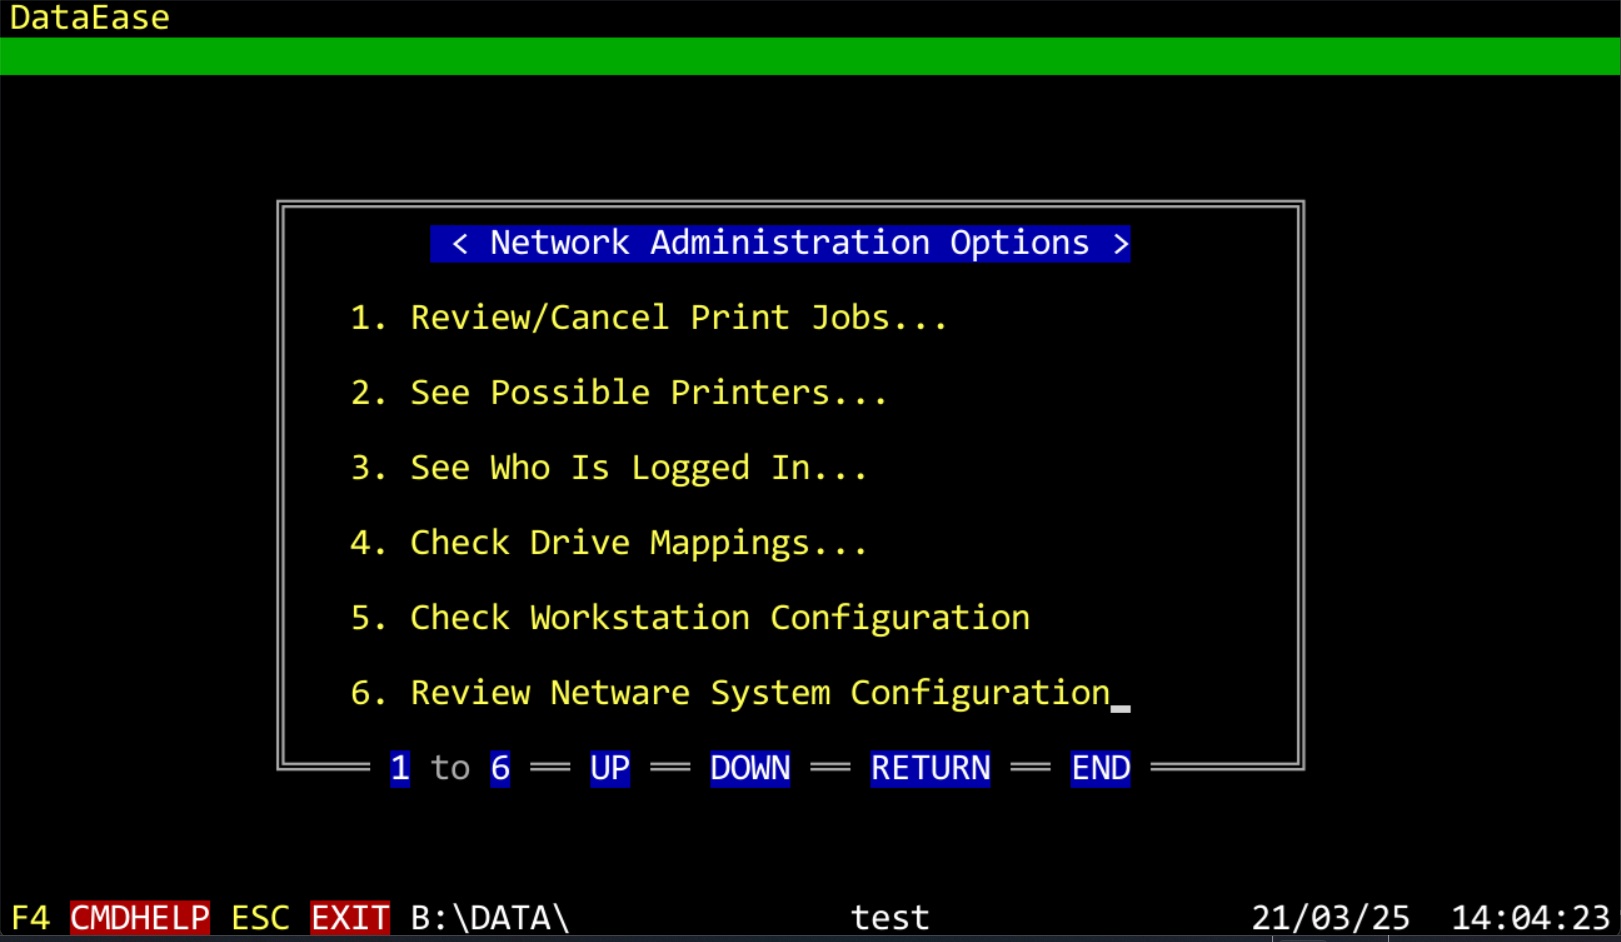Click the right arrow in menu title
1621x942 pixels.
pos(1120,243)
